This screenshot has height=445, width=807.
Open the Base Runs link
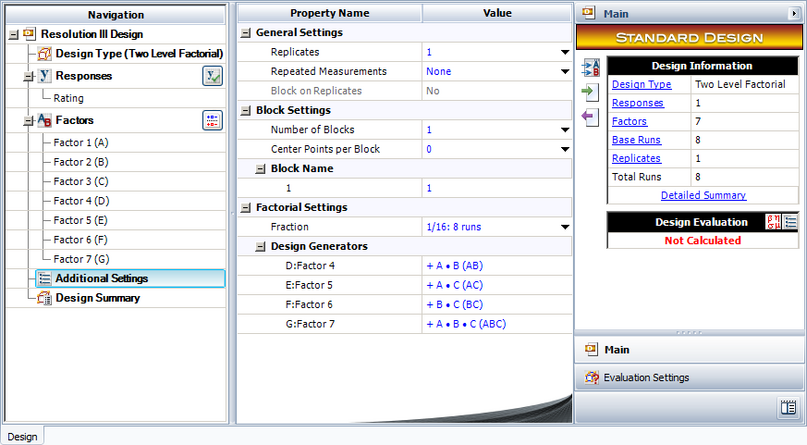click(x=636, y=140)
